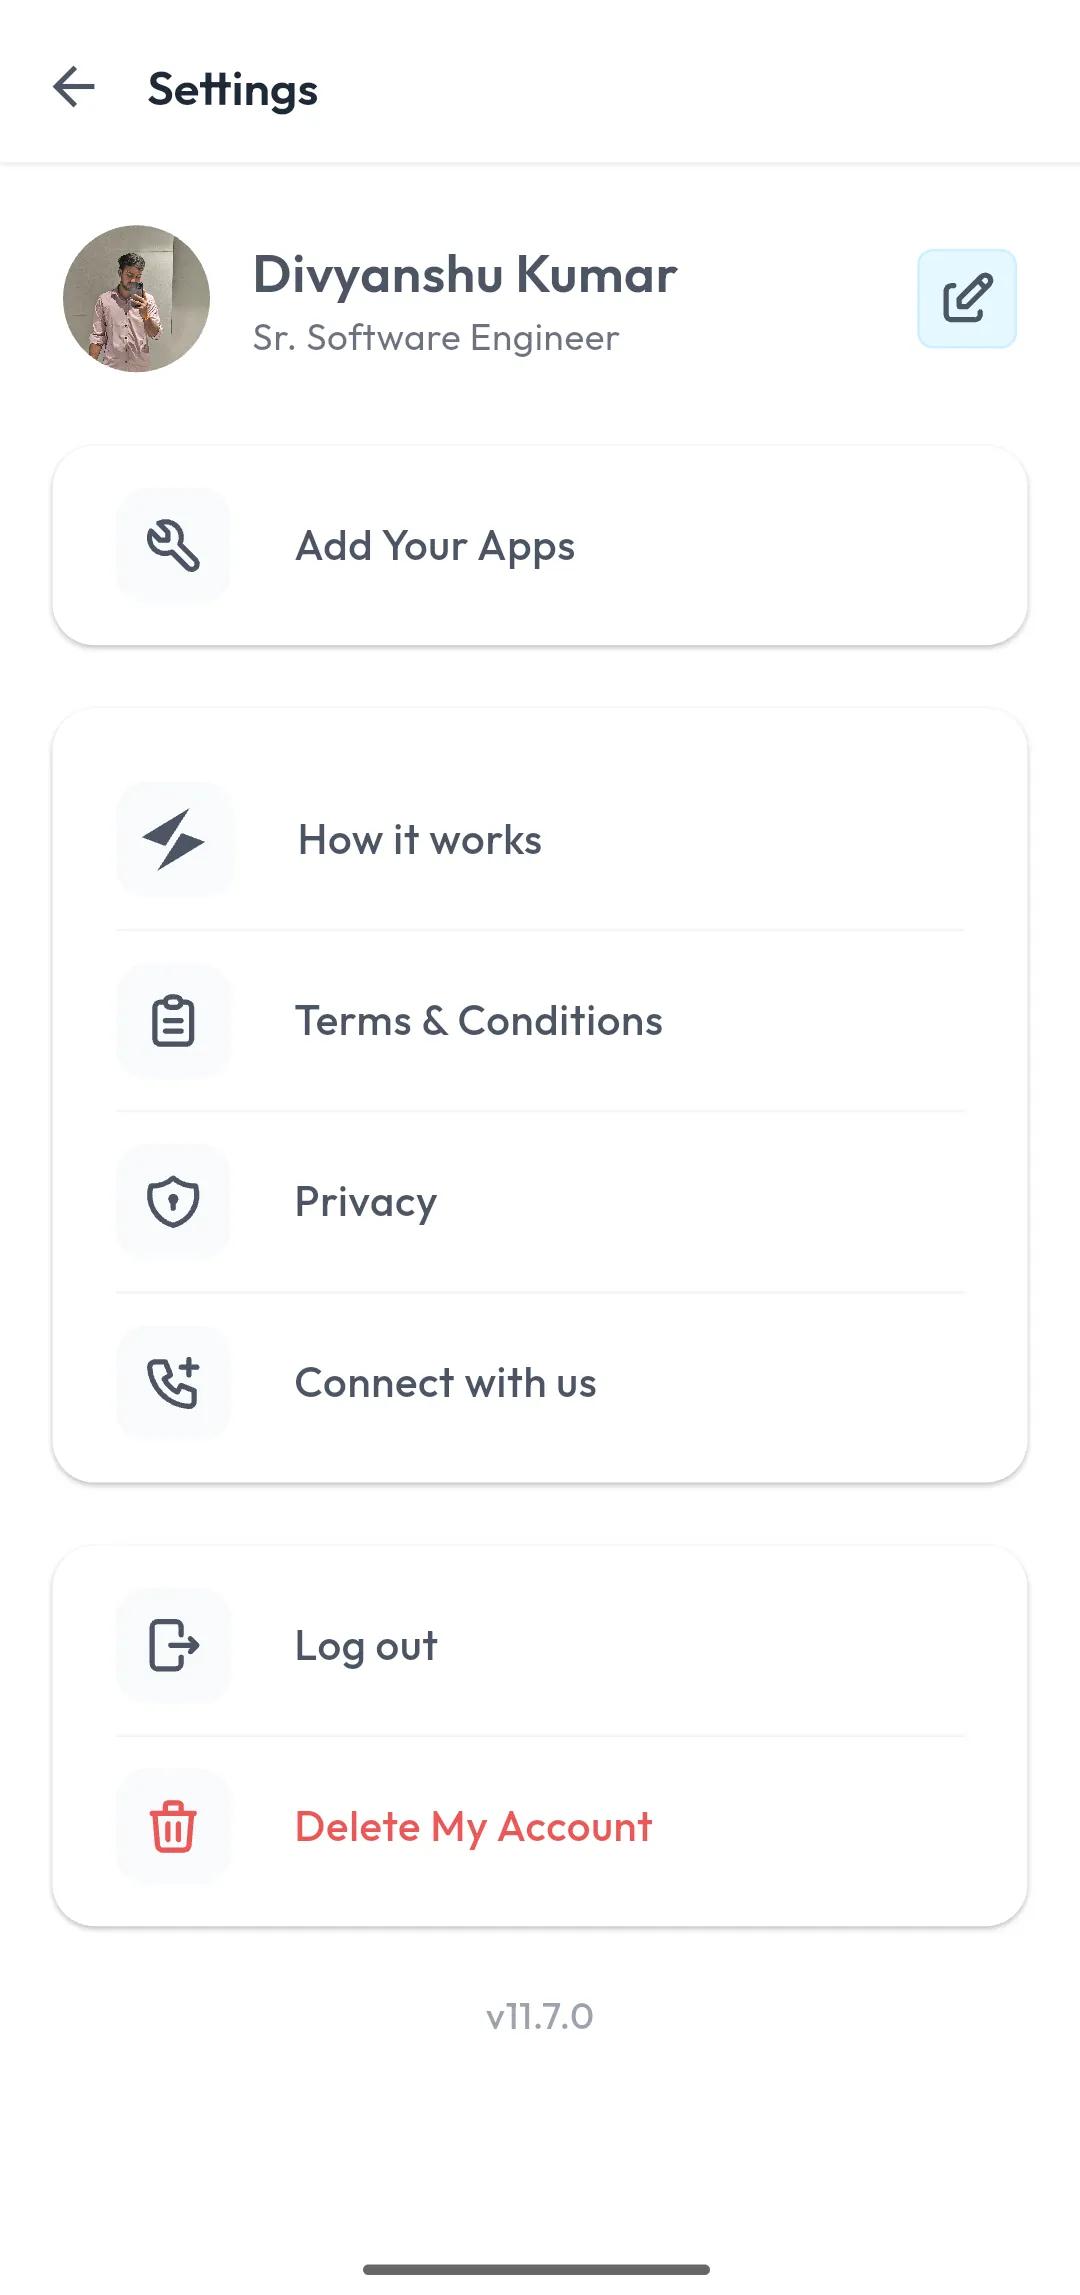This screenshot has width=1080, height=2295.
Task: Tap the red trash can icon
Action: point(173,1827)
